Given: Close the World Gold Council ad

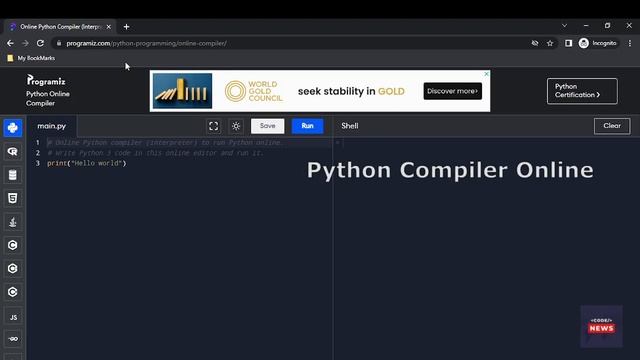Looking at the screenshot, I should 486,74.
